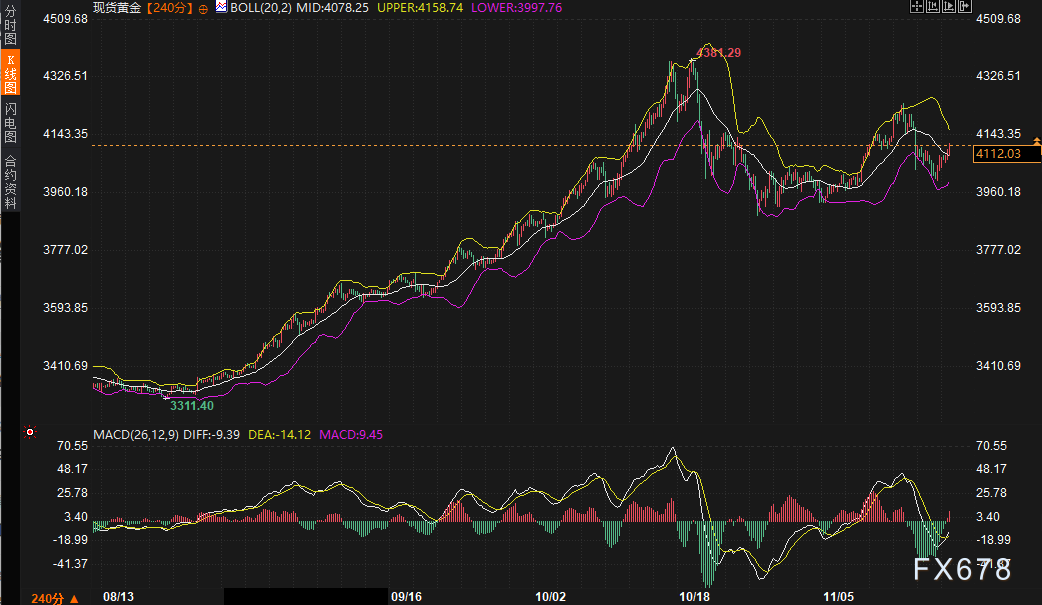This screenshot has width=1042, height=605.
Task: Click the export chart icon at top right
Action: point(963,6)
